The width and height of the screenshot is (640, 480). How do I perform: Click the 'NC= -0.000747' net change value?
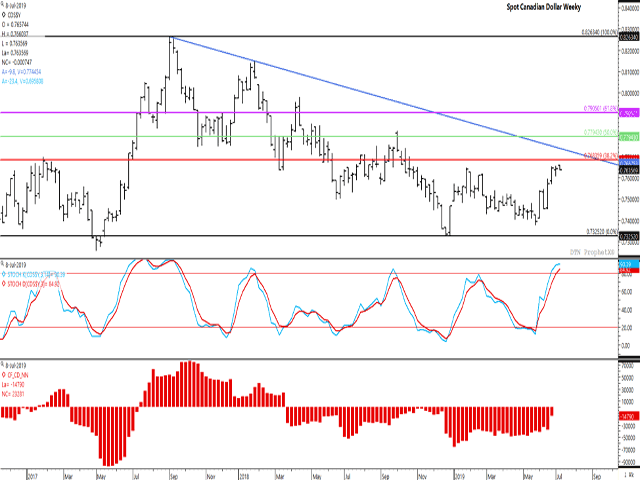tap(17, 62)
